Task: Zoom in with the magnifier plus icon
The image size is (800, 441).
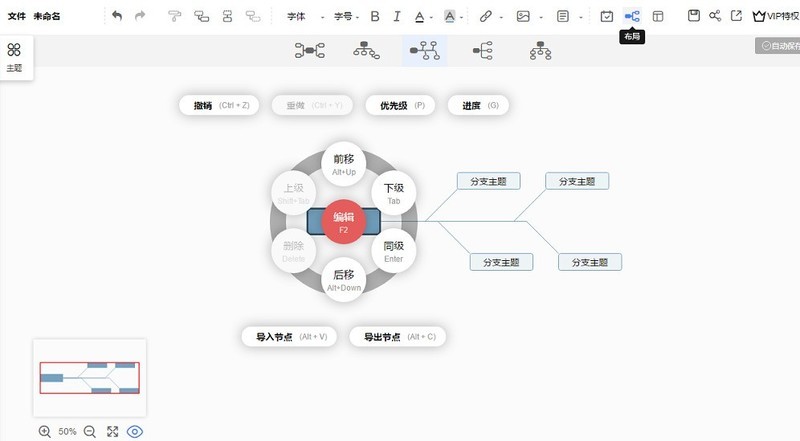Action: [45, 432]
